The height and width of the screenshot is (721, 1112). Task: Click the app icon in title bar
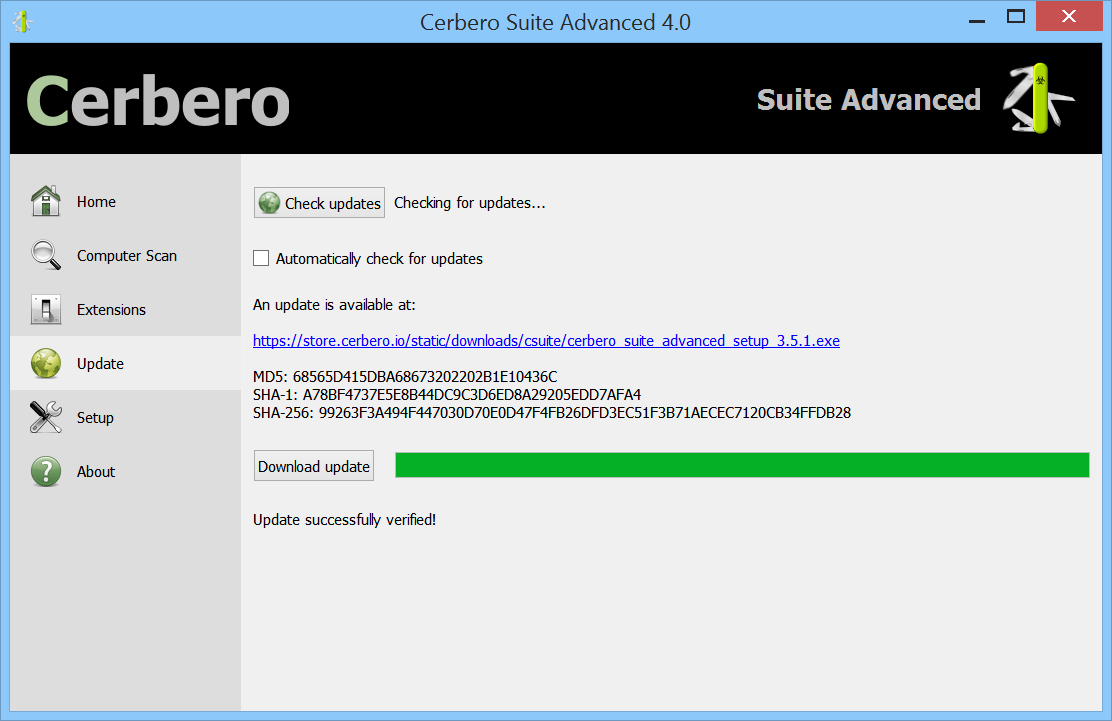click(x=22, y=21)
